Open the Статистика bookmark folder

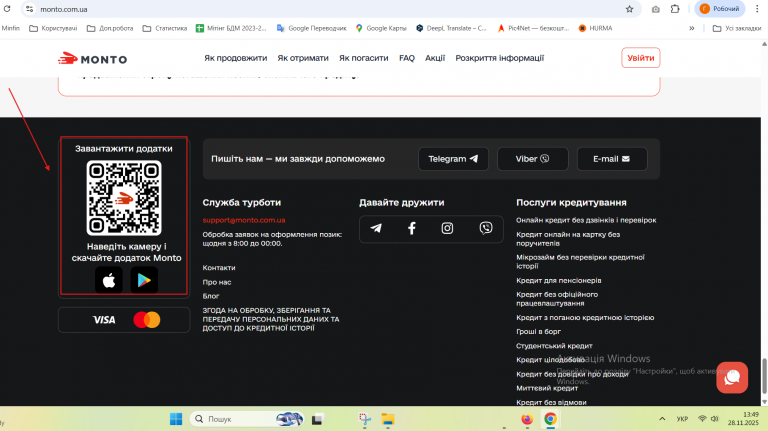(x=165, y=28)
